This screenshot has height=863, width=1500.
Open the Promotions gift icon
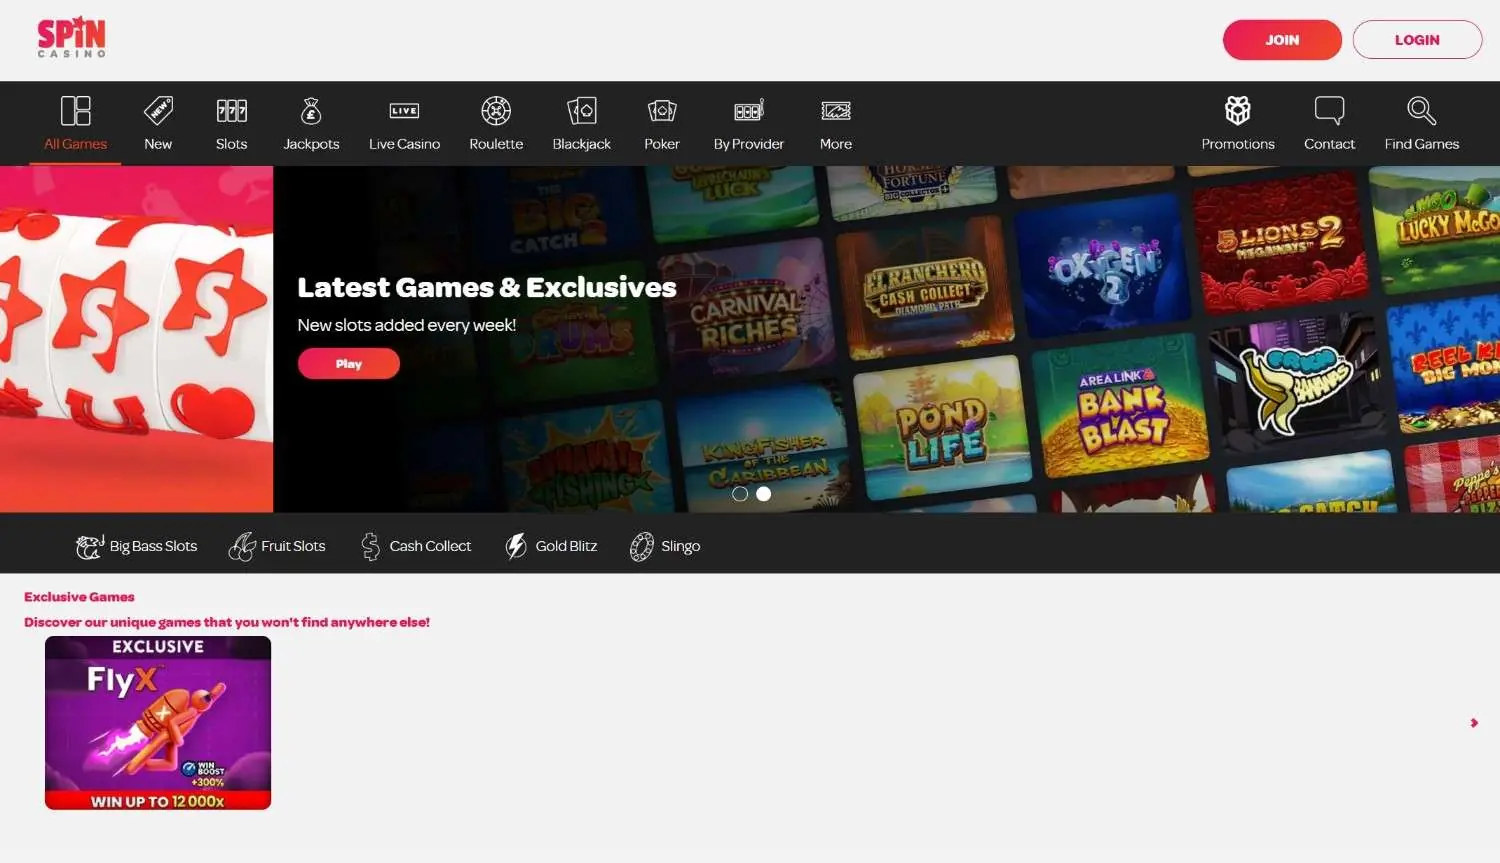pos(1238,110)
